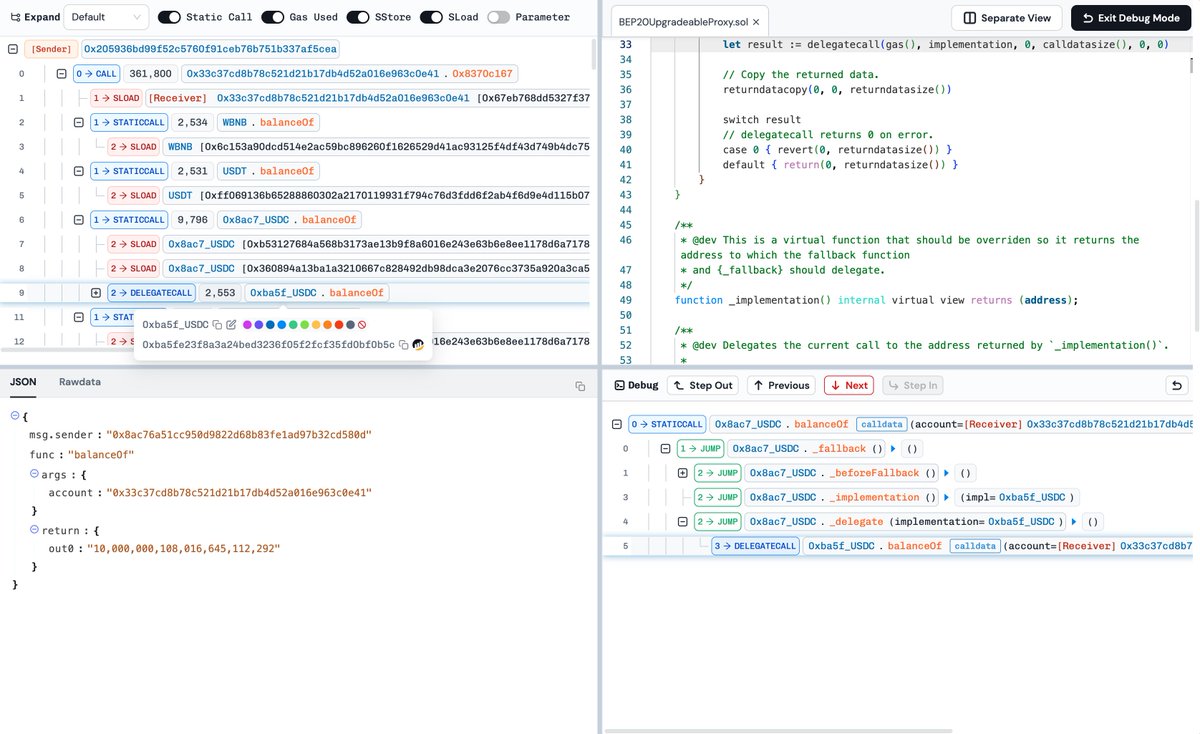The image size is (1200, 734).
Task: Click the no-color clear icon in palette
Action: click(362, 325)
